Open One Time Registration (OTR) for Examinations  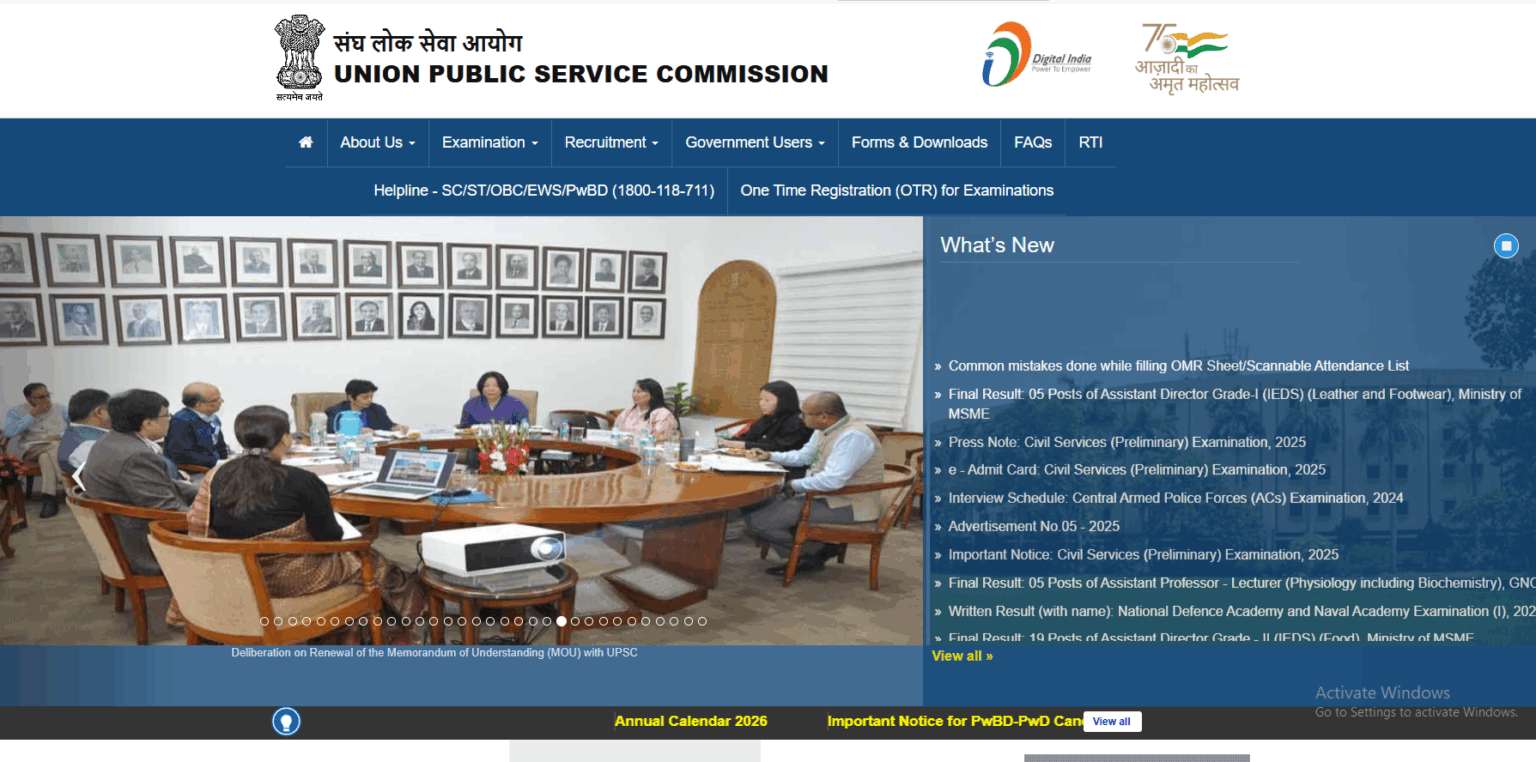pyautogui.click(x=897, y=190)
